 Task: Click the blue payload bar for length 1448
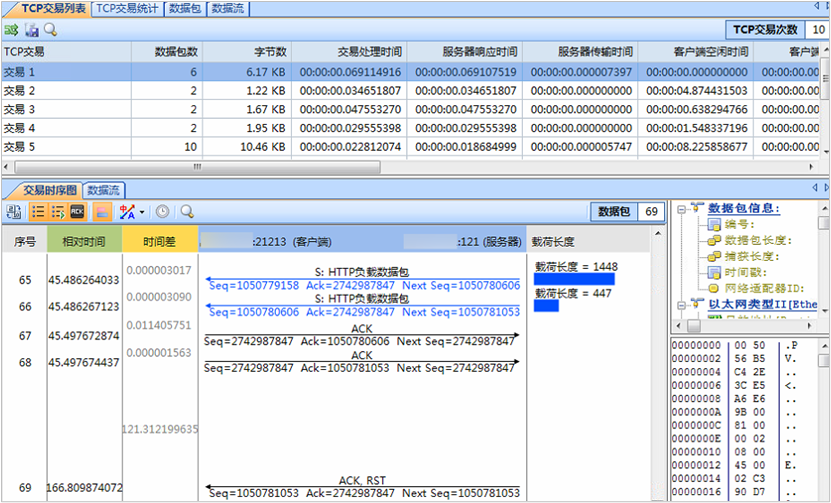[573, 279]
